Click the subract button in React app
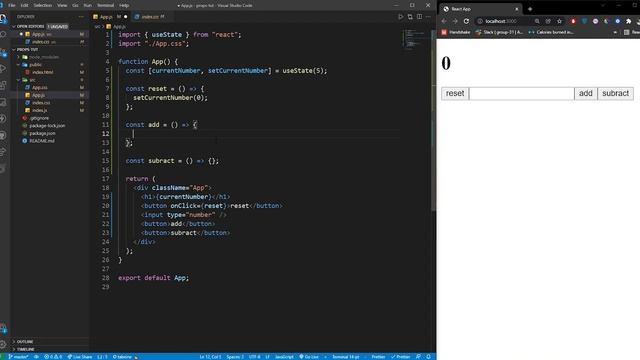The image size is (640, 360). [616, 93]
